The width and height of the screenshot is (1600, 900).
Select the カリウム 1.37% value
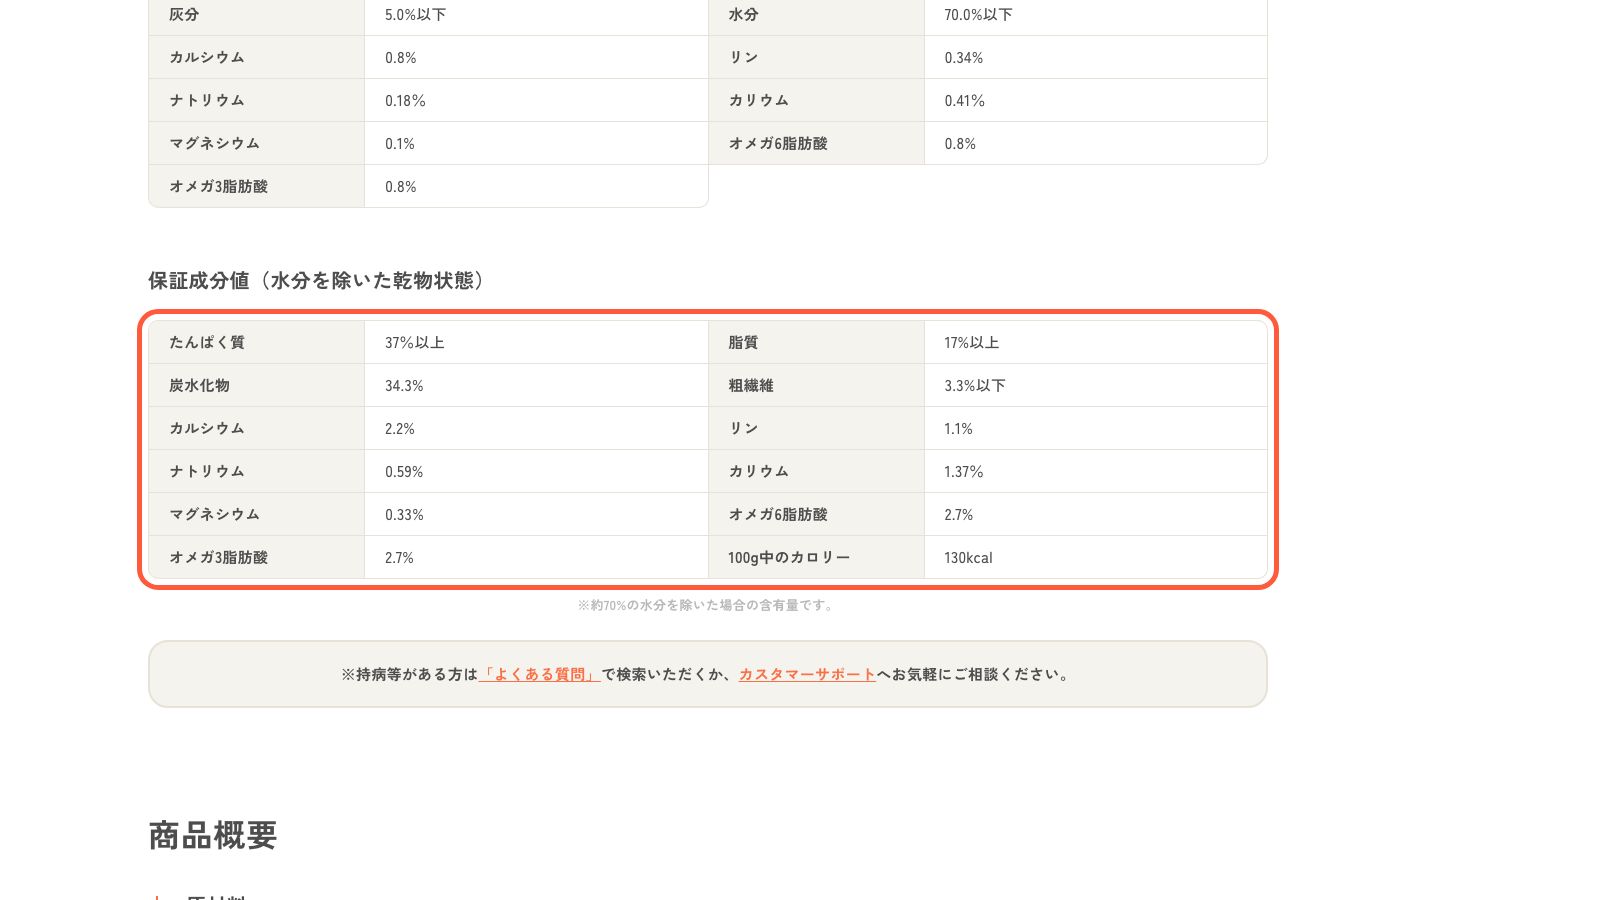click(x=964, y=472)
